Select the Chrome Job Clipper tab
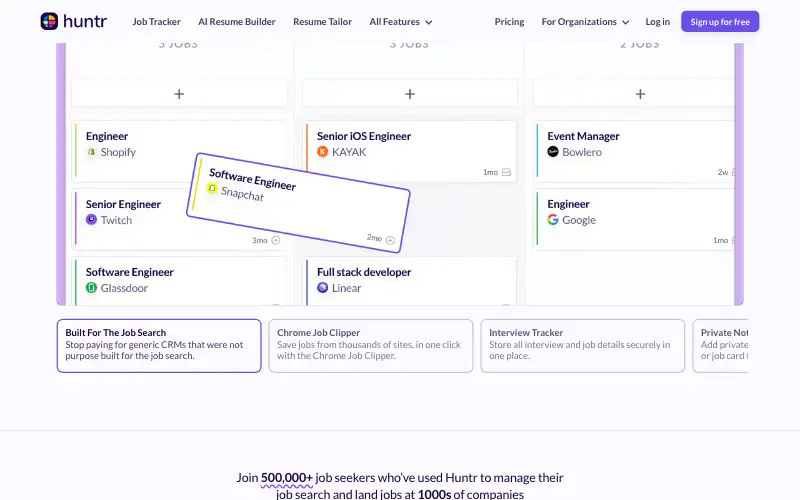This screenshot has width=800, height=500. [x=371, y=346]
